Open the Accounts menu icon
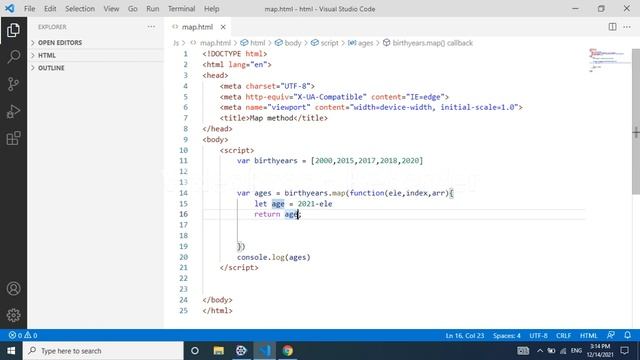 click(x=13, y=289)
